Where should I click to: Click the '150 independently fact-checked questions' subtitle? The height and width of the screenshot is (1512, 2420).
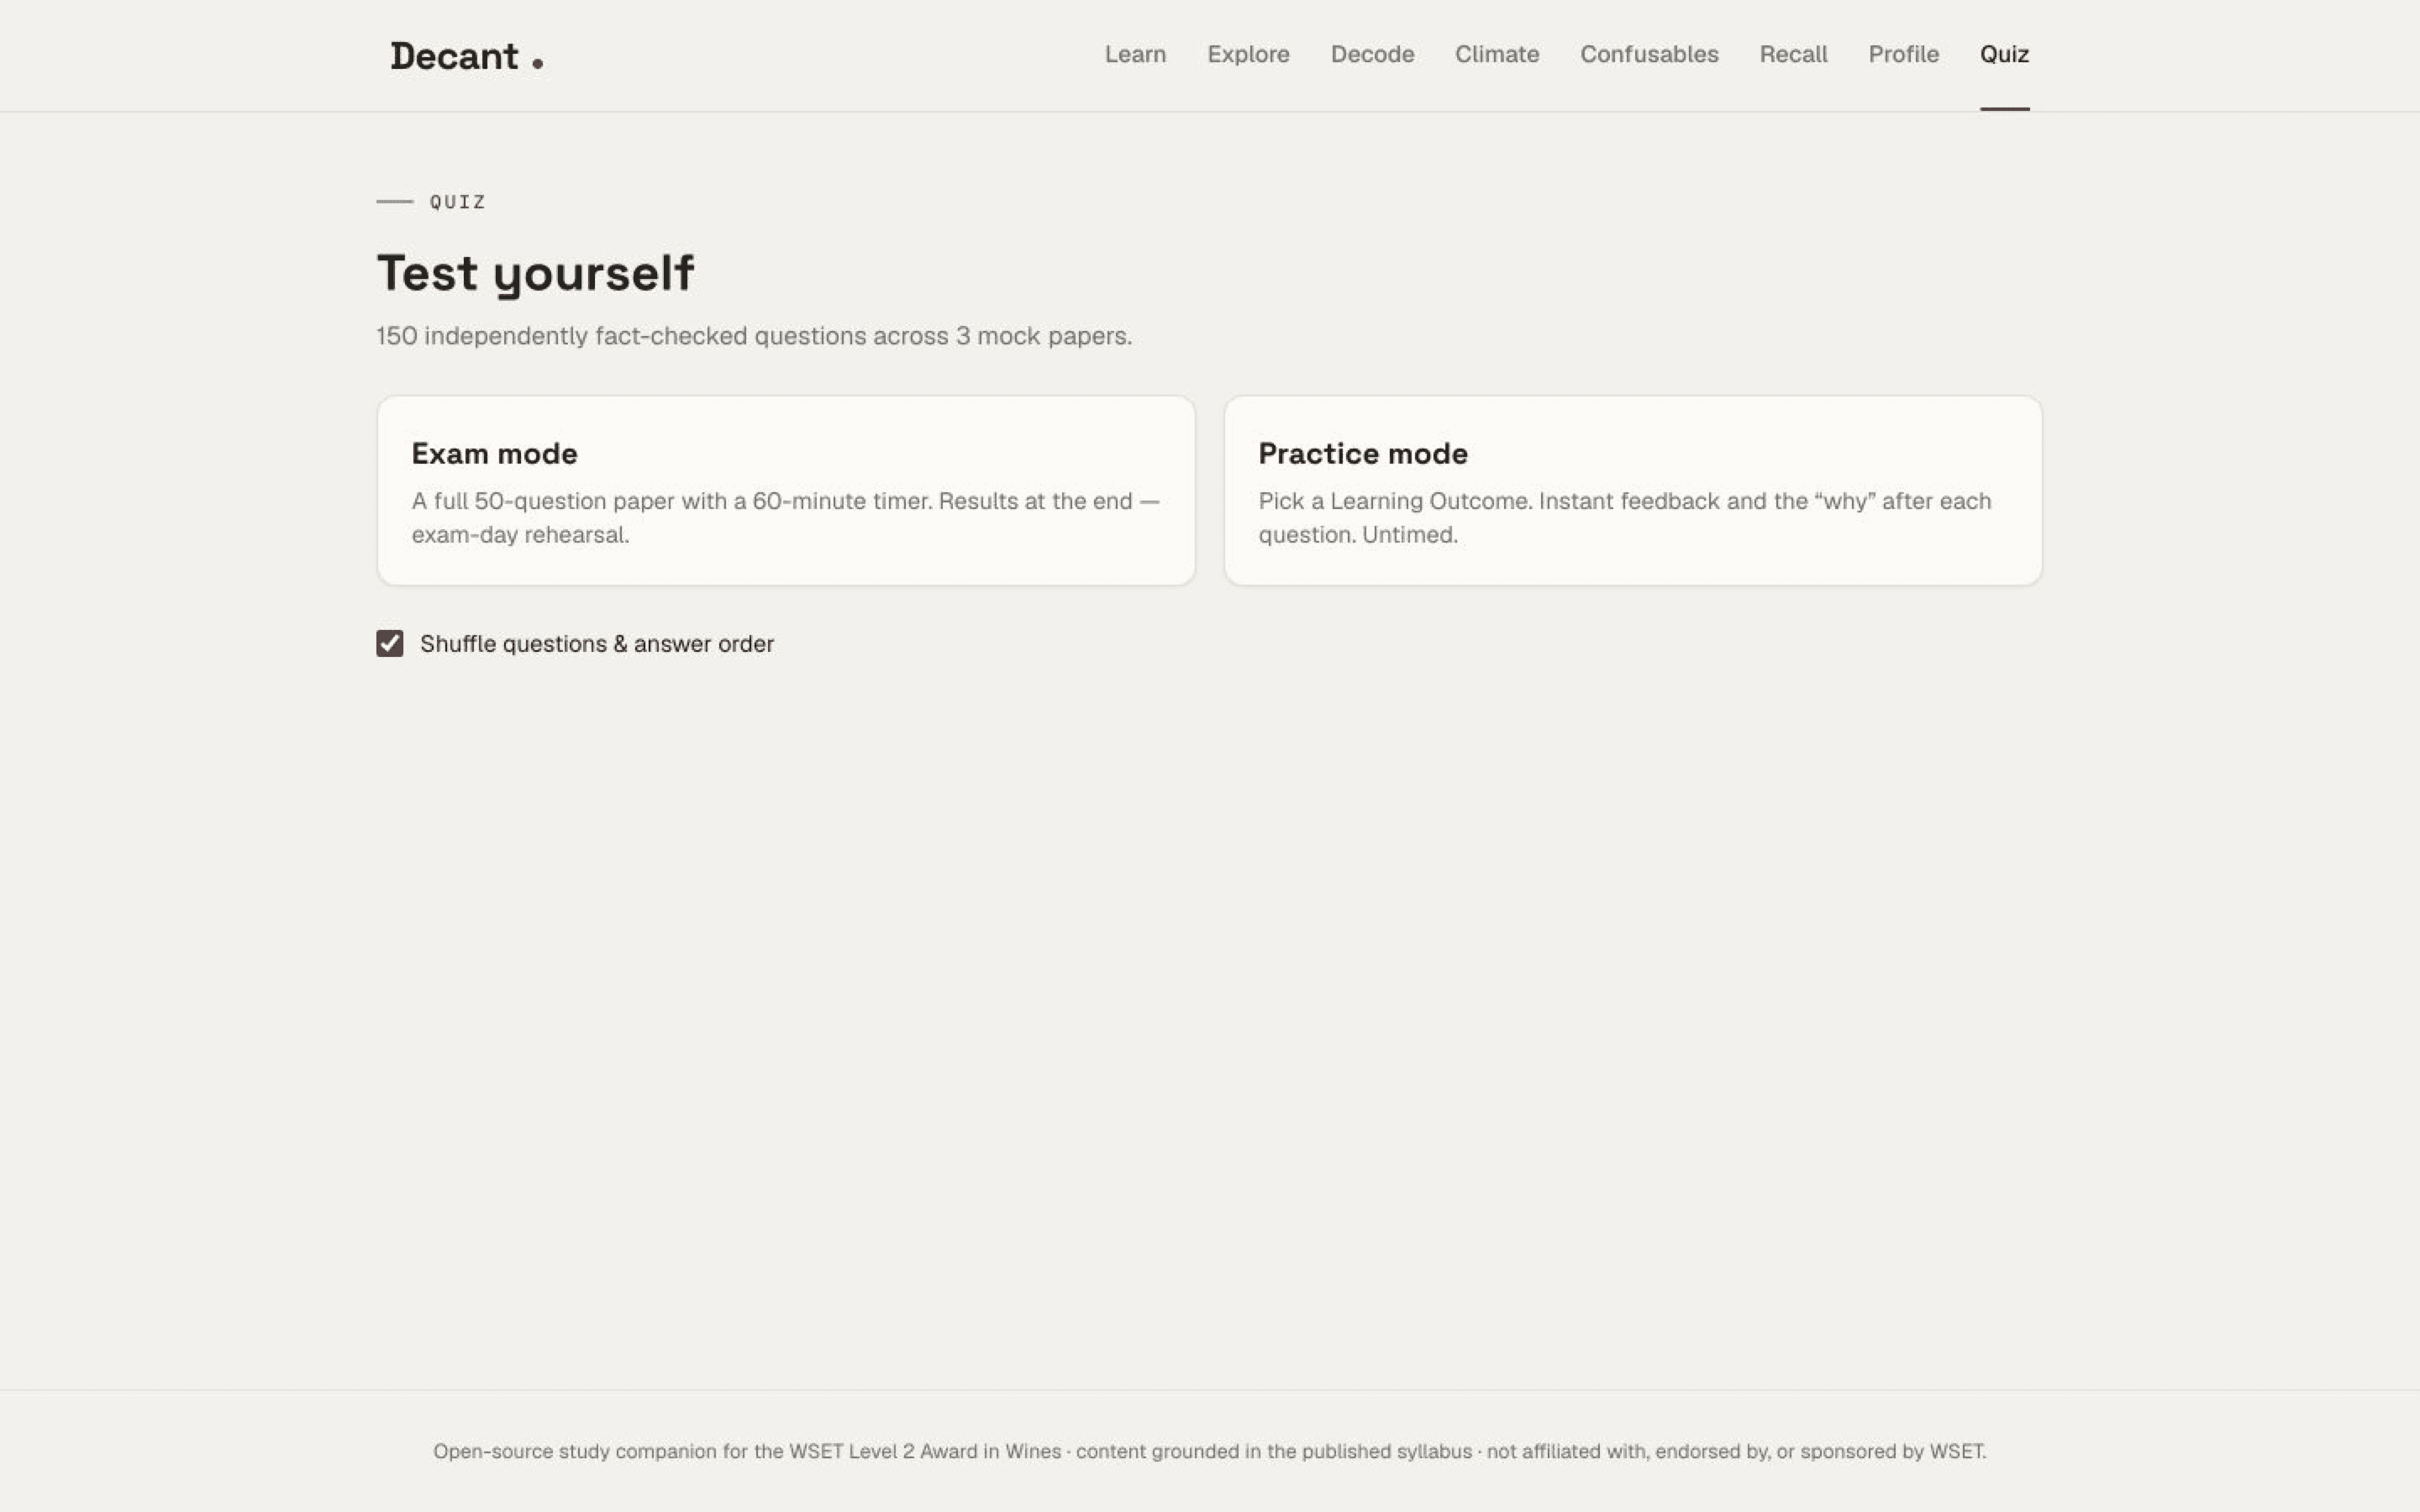(x=754, y=336)
